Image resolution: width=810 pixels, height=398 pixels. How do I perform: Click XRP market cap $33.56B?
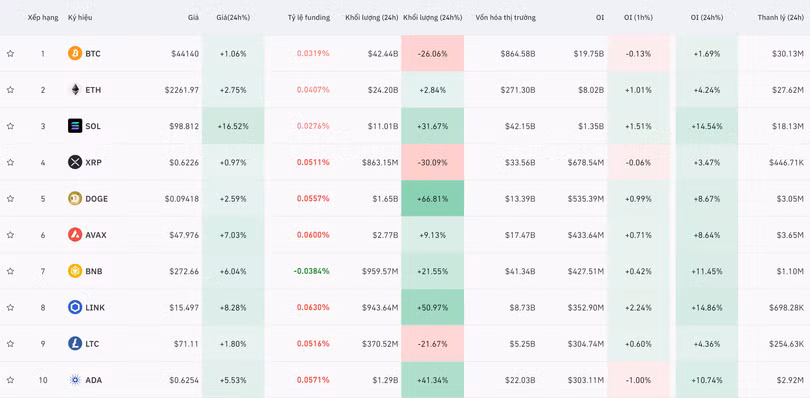pyautogui.click(x=520, y=162)
